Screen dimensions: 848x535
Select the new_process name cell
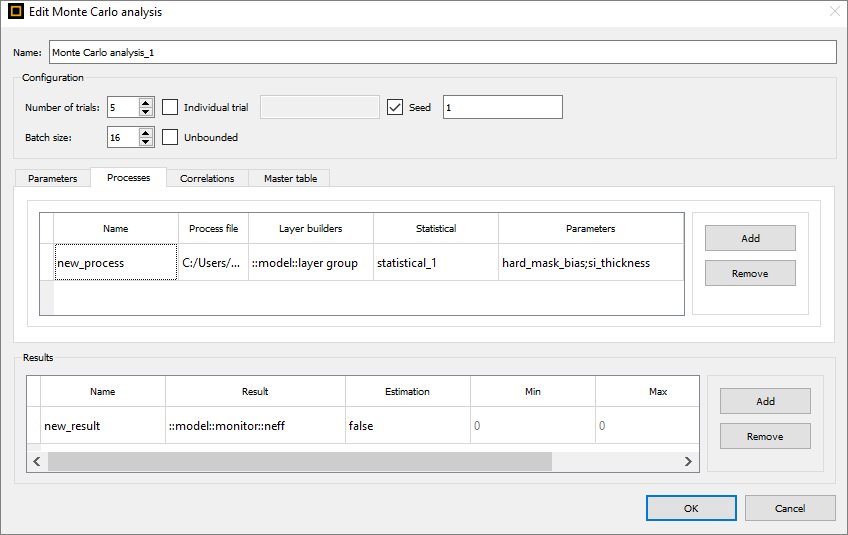click(116, 262)
